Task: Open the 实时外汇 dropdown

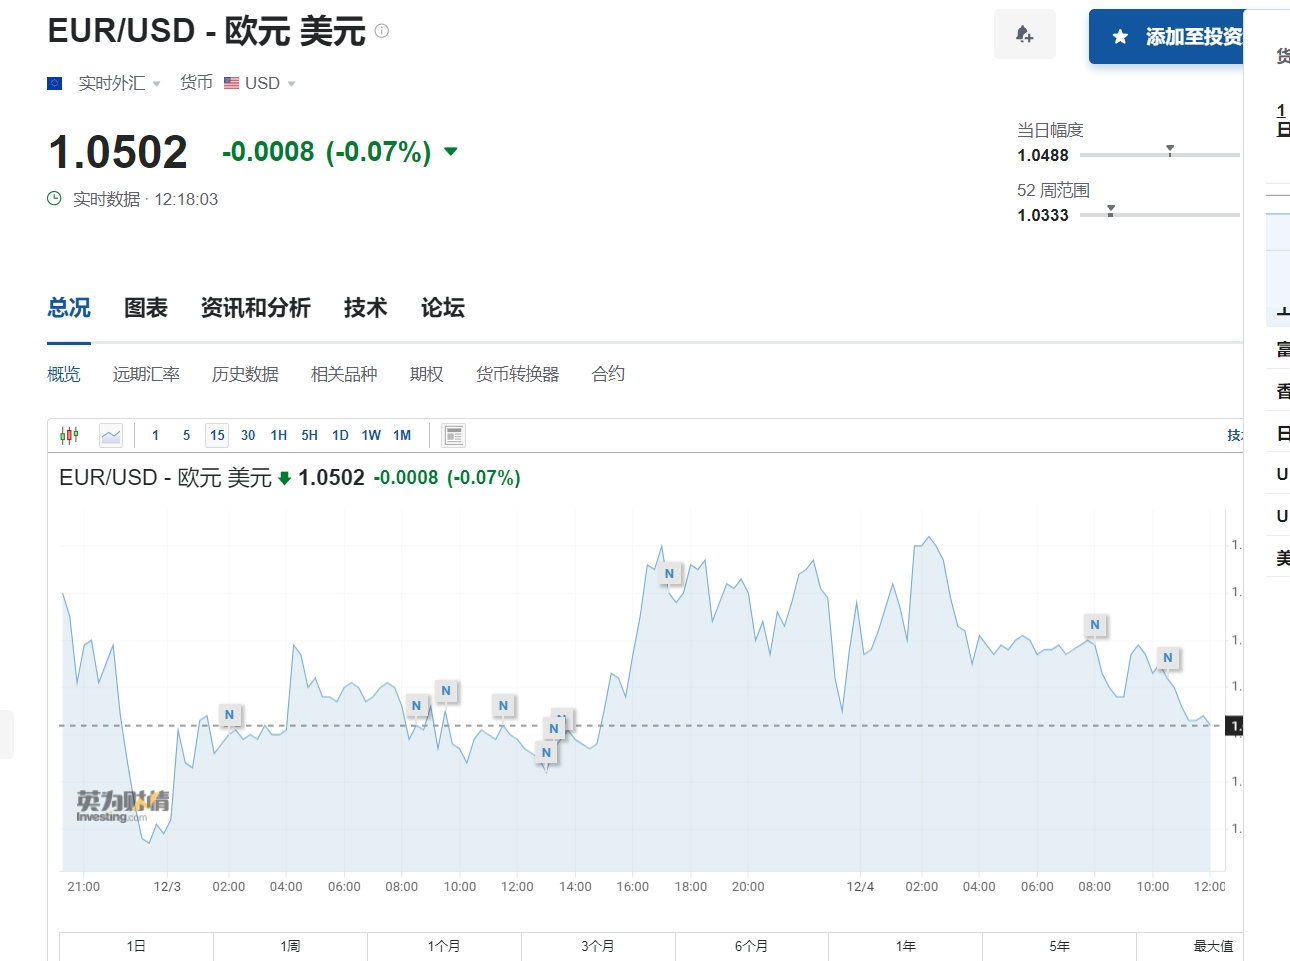Action: (x=119, y=83)
